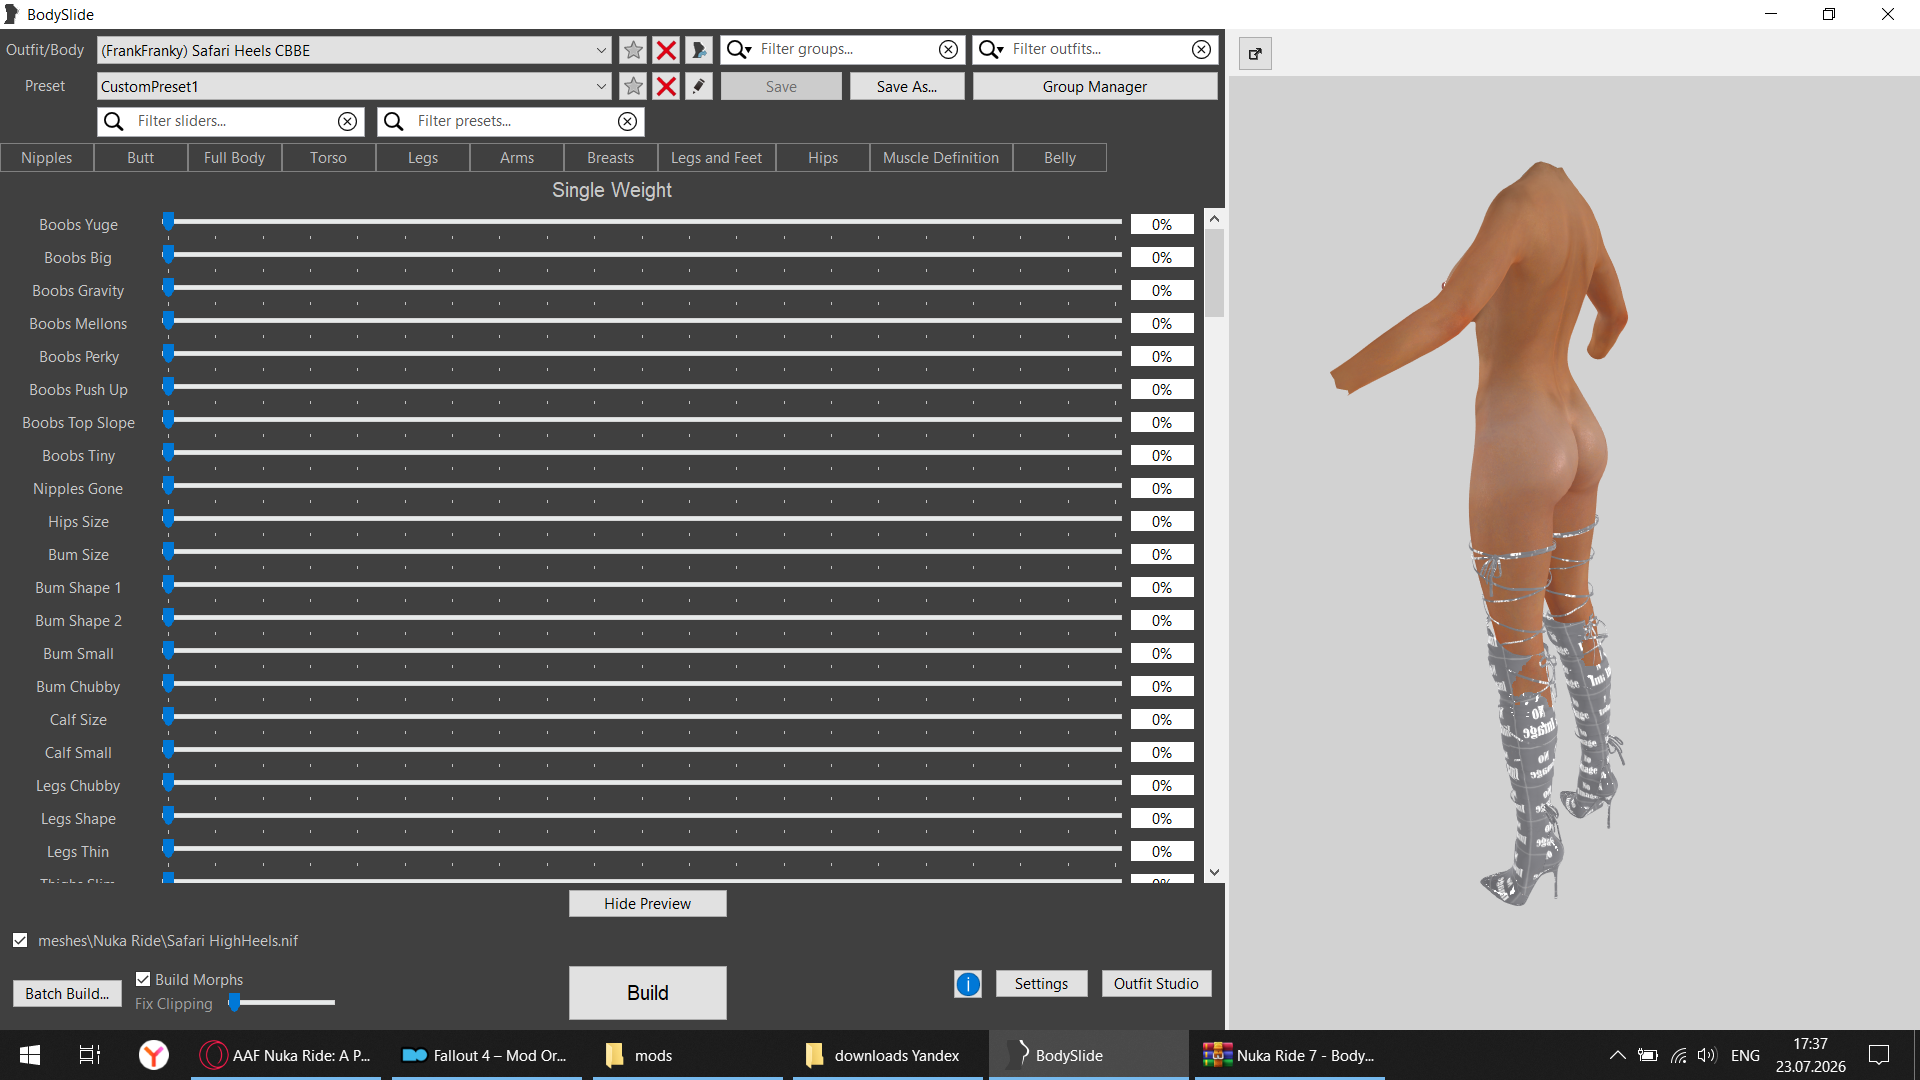The height and width of the screenshot is (1080, 1920).
Task: Open the filter outfits search options icon
Action: (991, 49)
